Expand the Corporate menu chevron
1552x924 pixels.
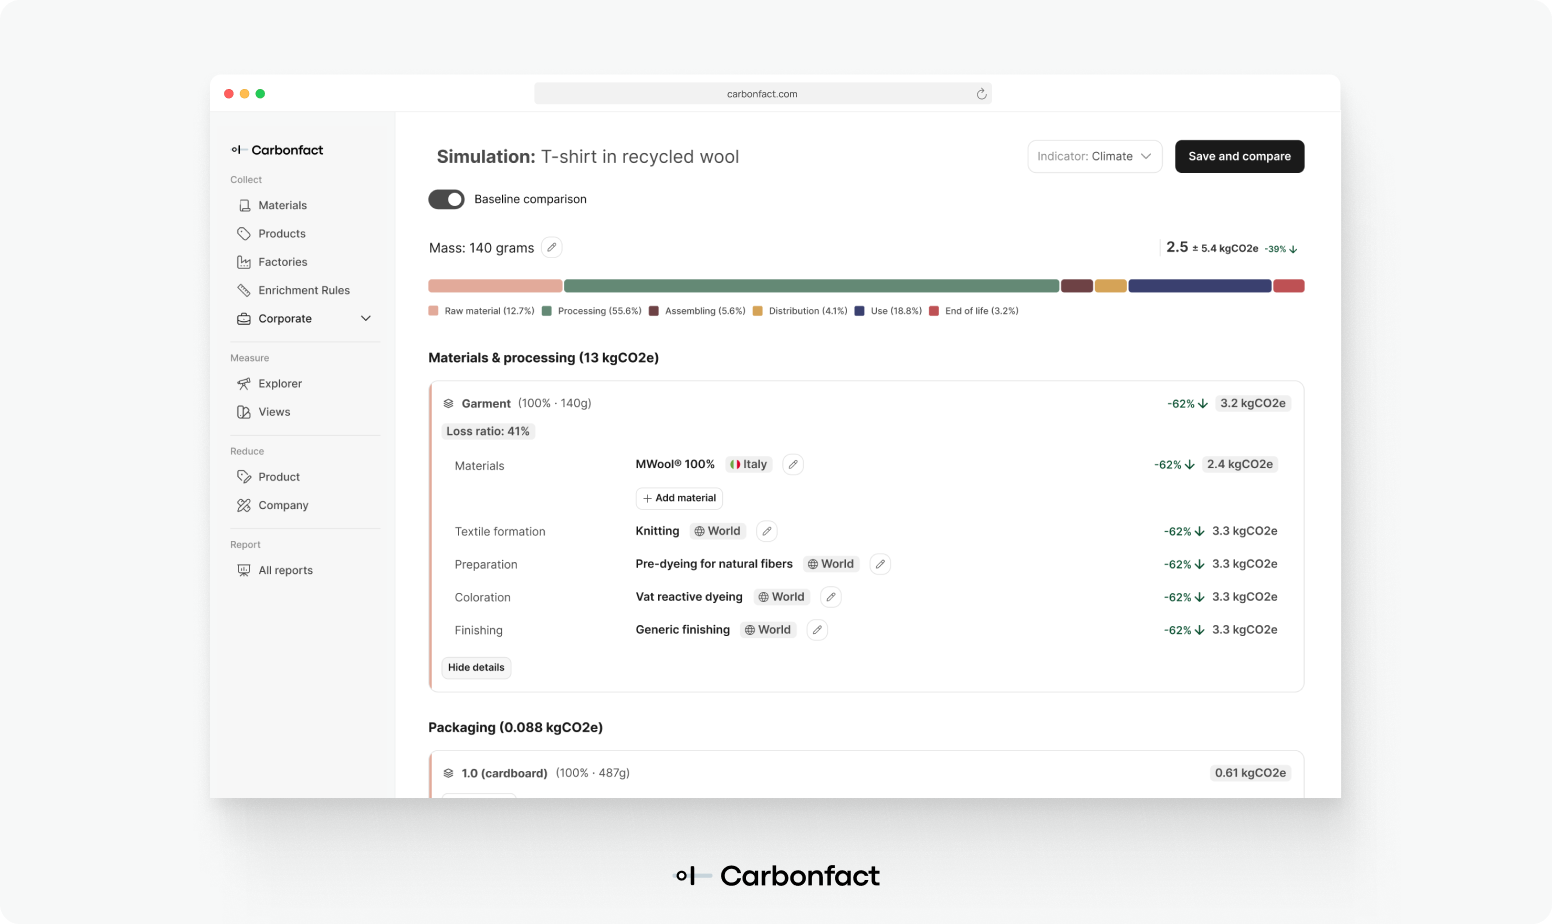(366, 319)
